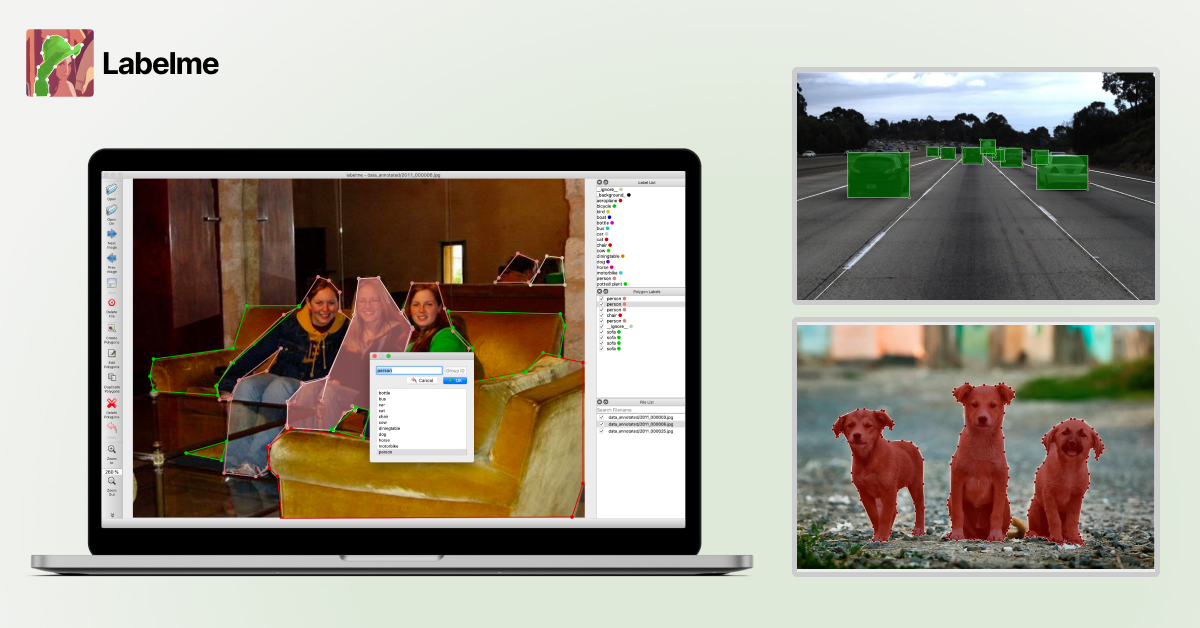Screen dimensions: 1200x628
Task: Select 'motorbike' in the label dialog list
Action: tap(386, 446)
